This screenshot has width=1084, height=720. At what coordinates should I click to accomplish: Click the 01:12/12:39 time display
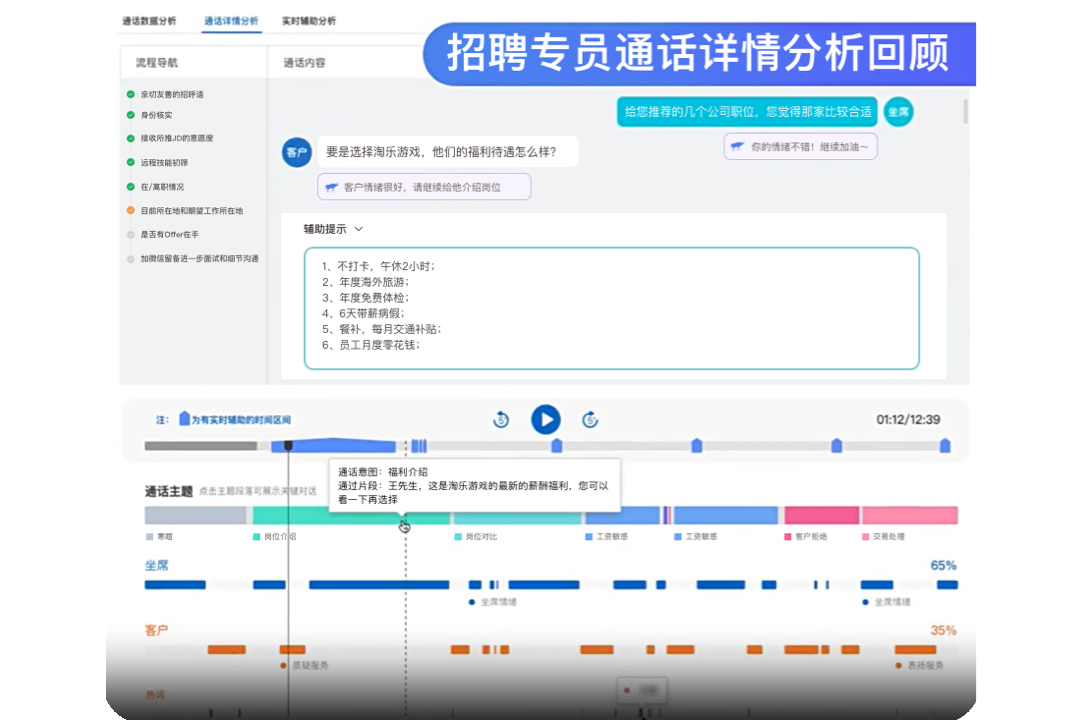coord(908,420)
